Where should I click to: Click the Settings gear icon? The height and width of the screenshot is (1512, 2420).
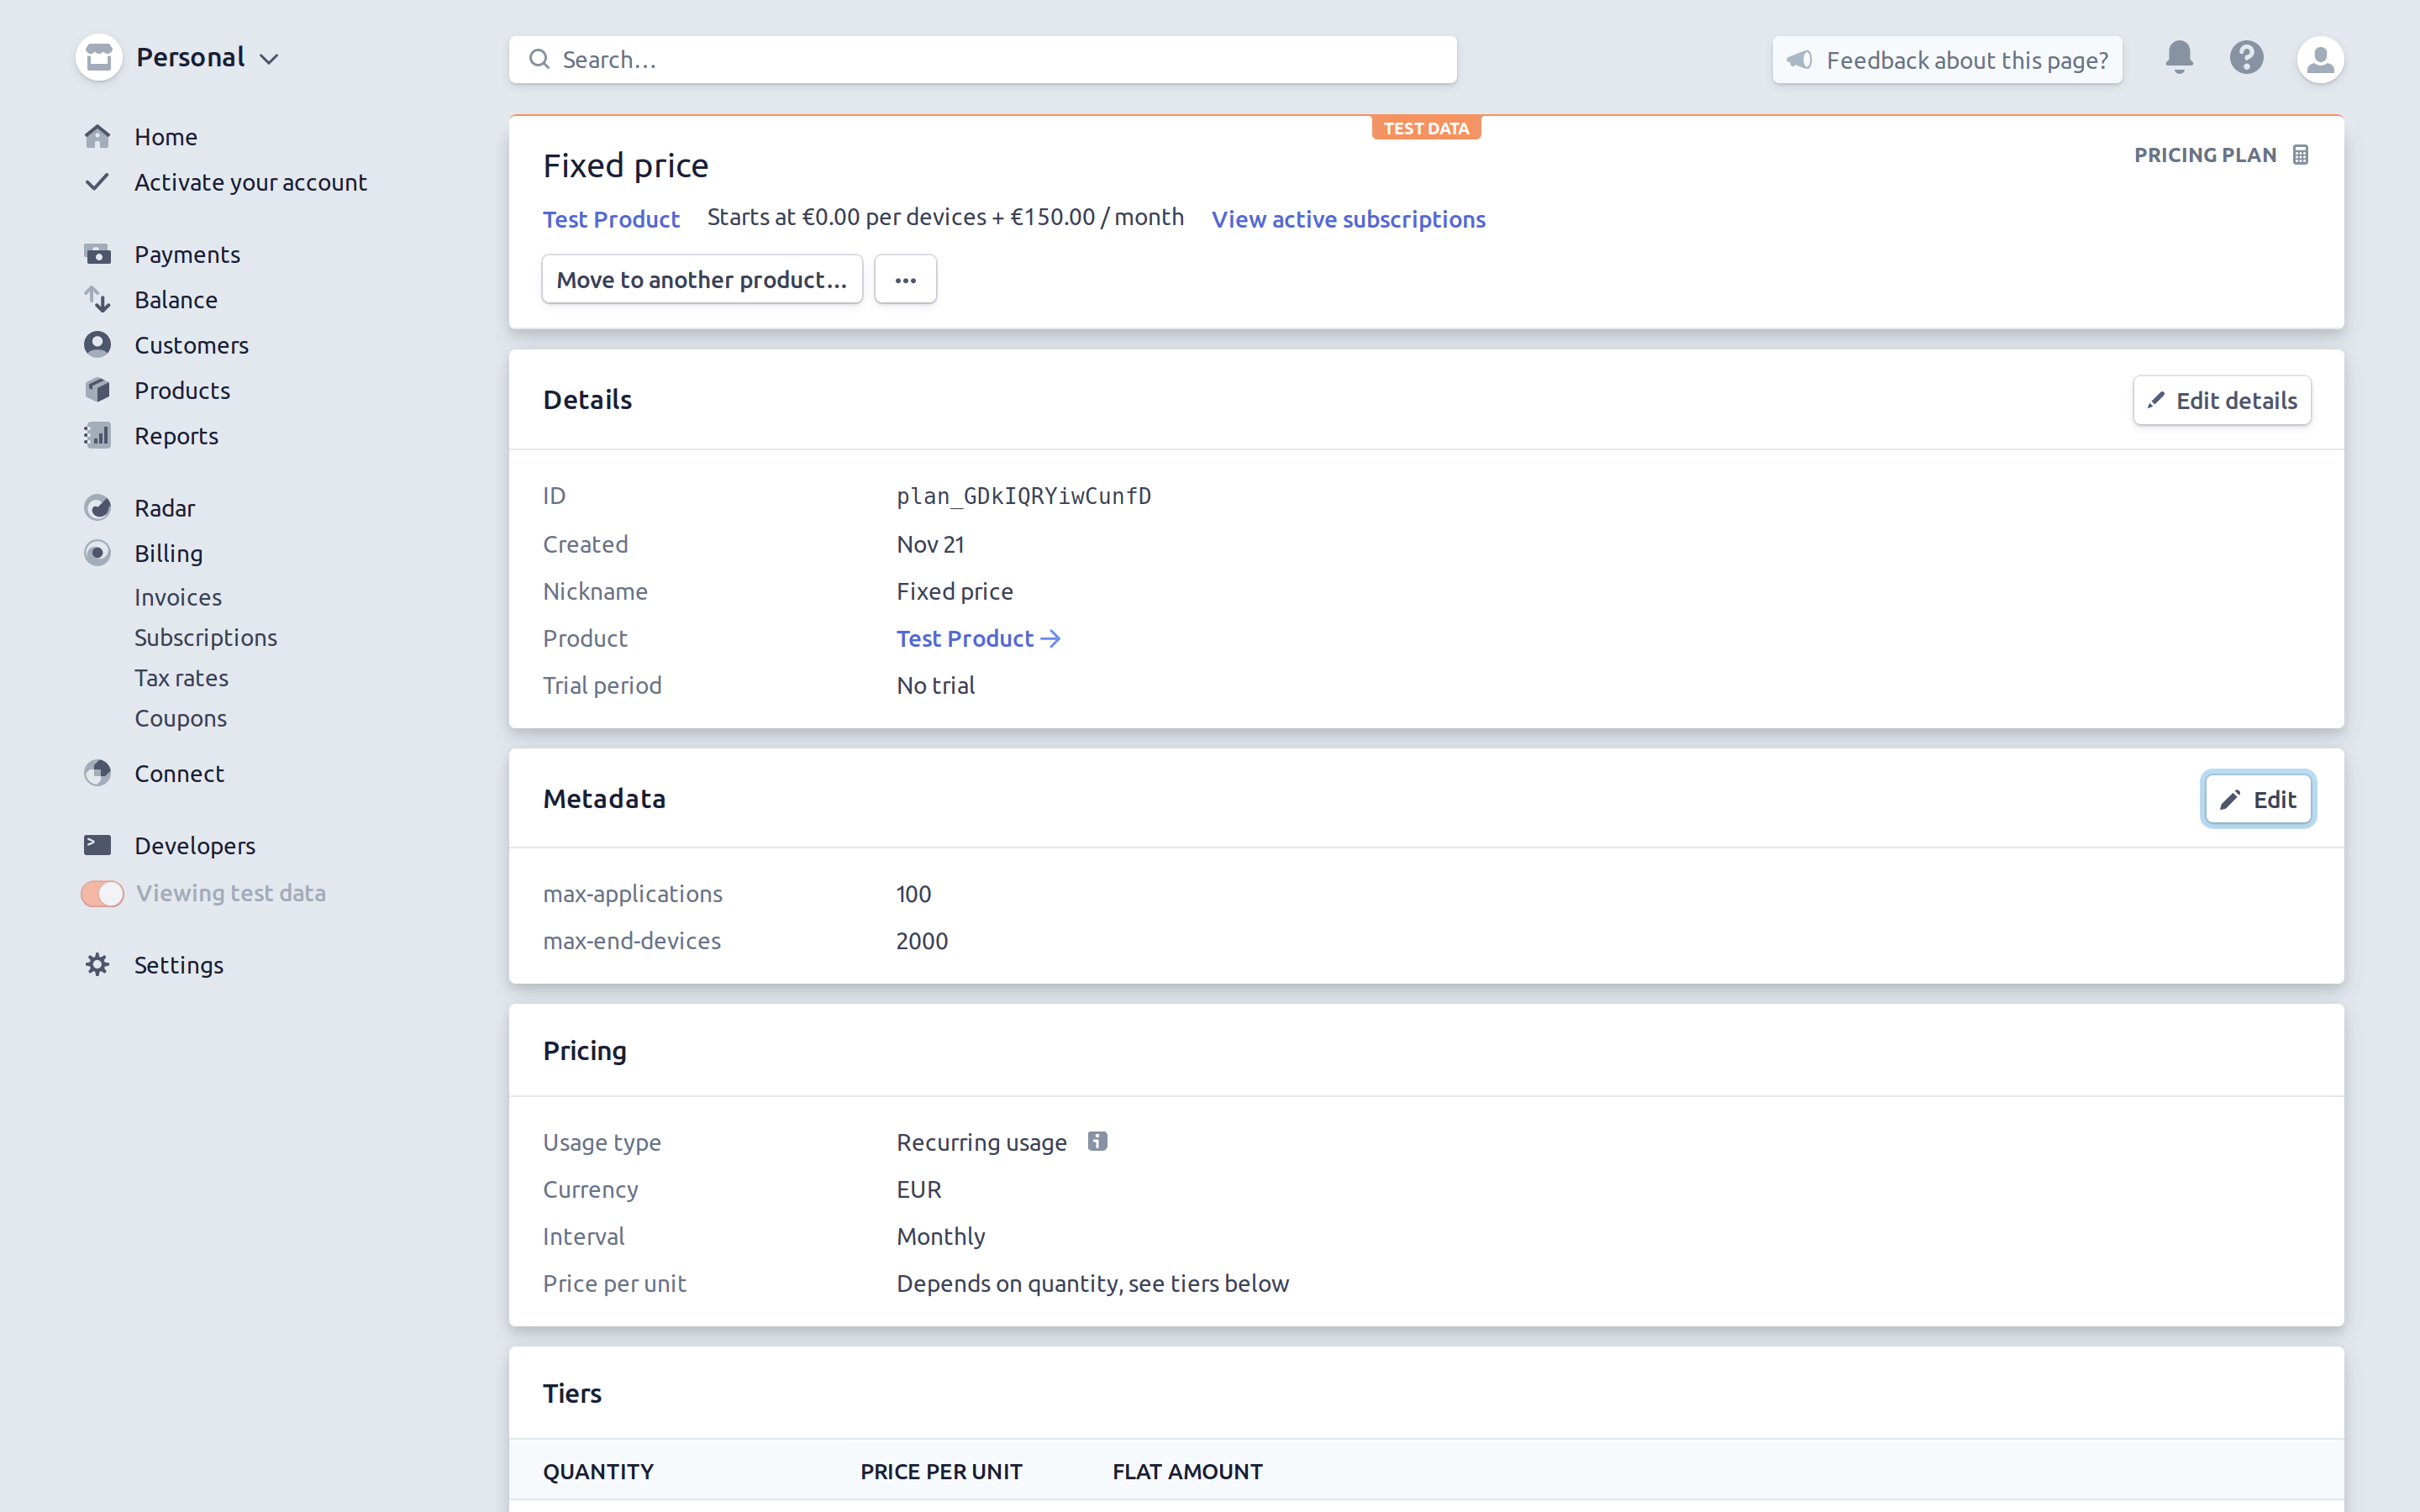[97, 965]
